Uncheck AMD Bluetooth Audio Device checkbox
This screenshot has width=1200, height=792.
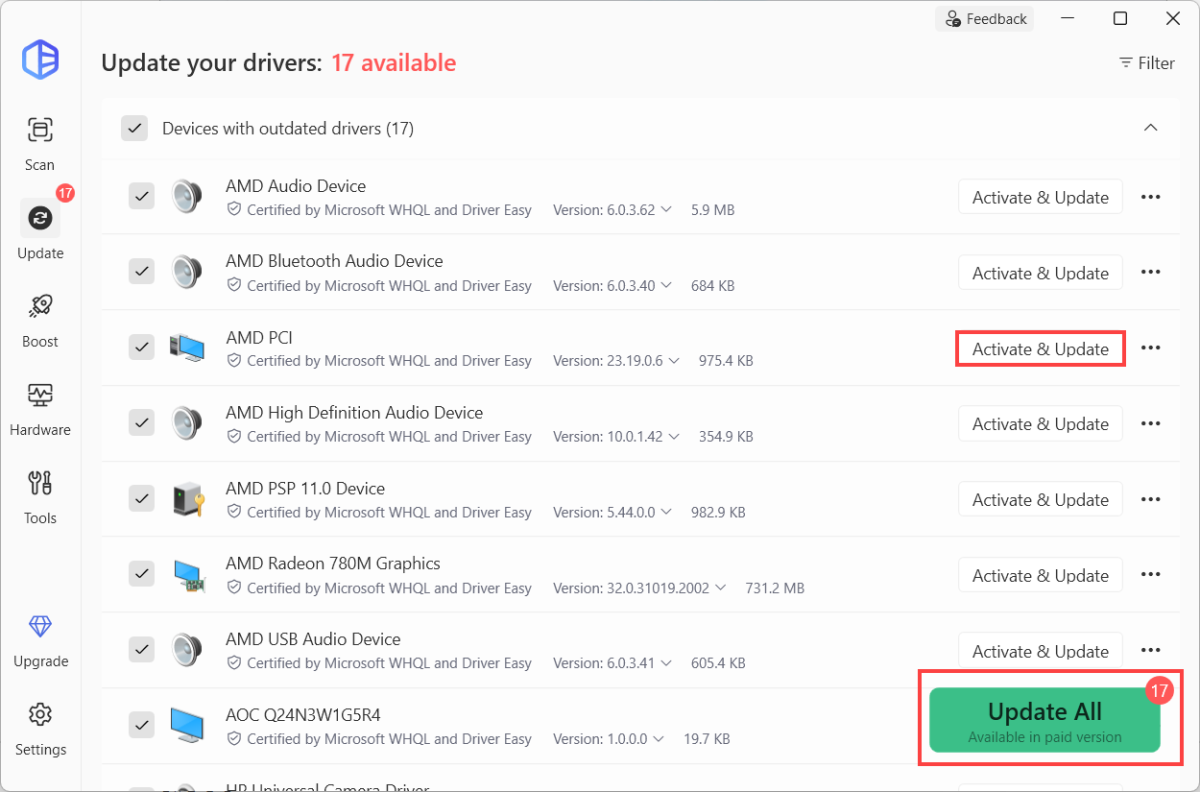[x=141, y=272]
